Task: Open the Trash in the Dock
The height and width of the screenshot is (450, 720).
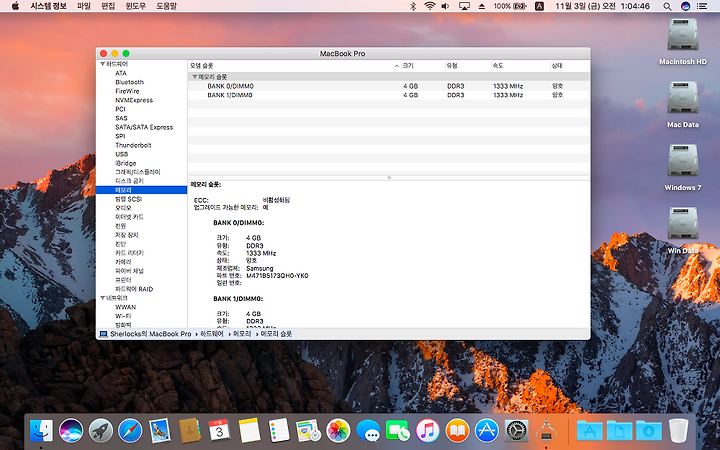Action: point(679,431)
